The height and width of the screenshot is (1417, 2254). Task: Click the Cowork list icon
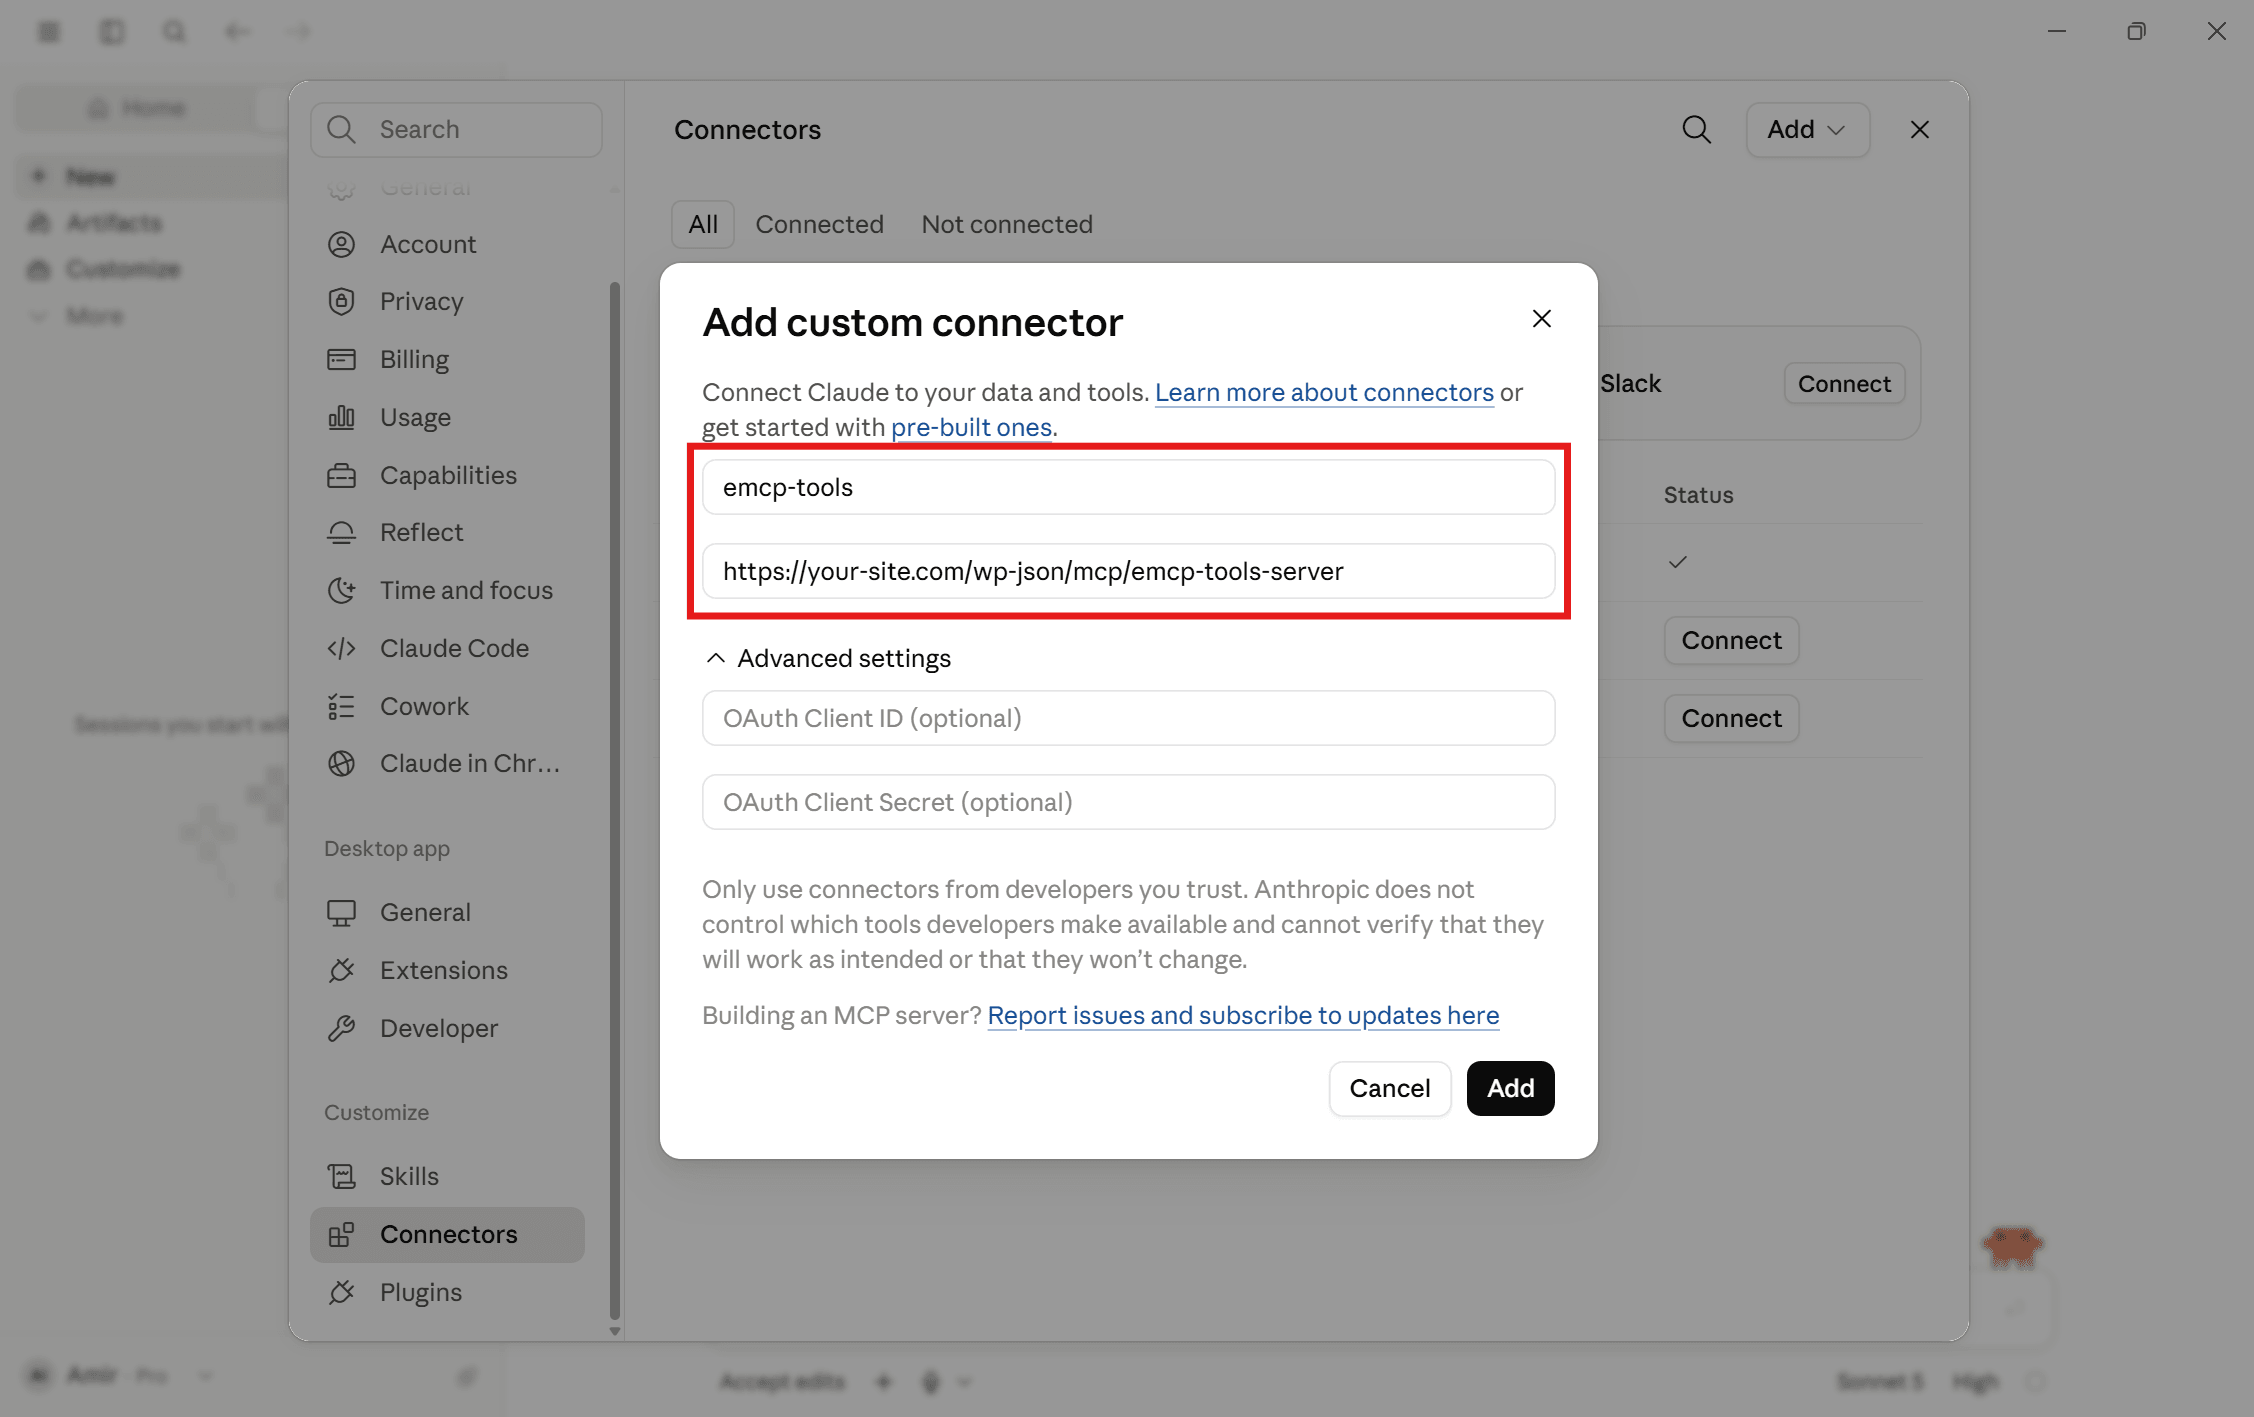[341, 706]
